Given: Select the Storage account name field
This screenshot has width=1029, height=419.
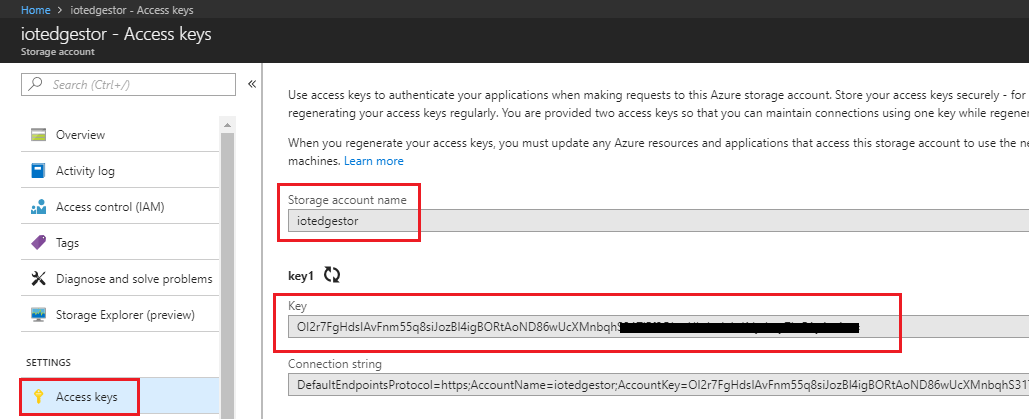Looking at the screenshot, I should [658, 221].
